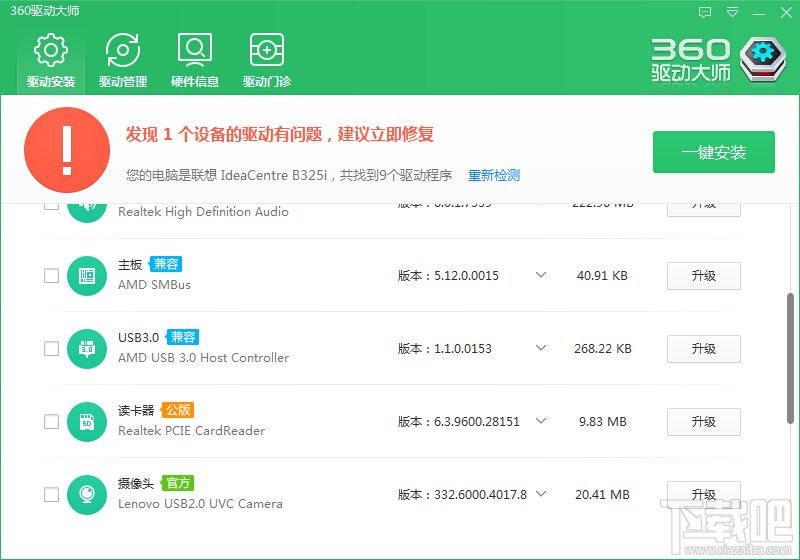This screenshot has height=560, width=800.
Task: Expand version dropdown for 6.3.9600.28151
Action: tap(541, 421)
